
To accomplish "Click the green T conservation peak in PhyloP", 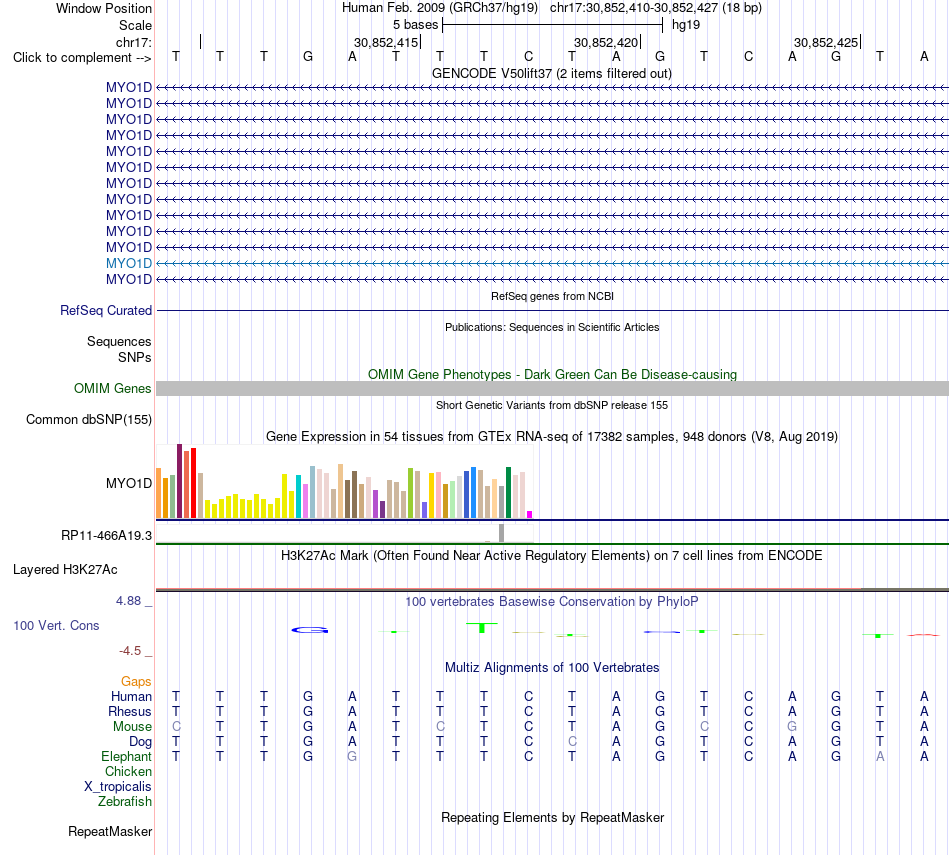I will (482, 628).
